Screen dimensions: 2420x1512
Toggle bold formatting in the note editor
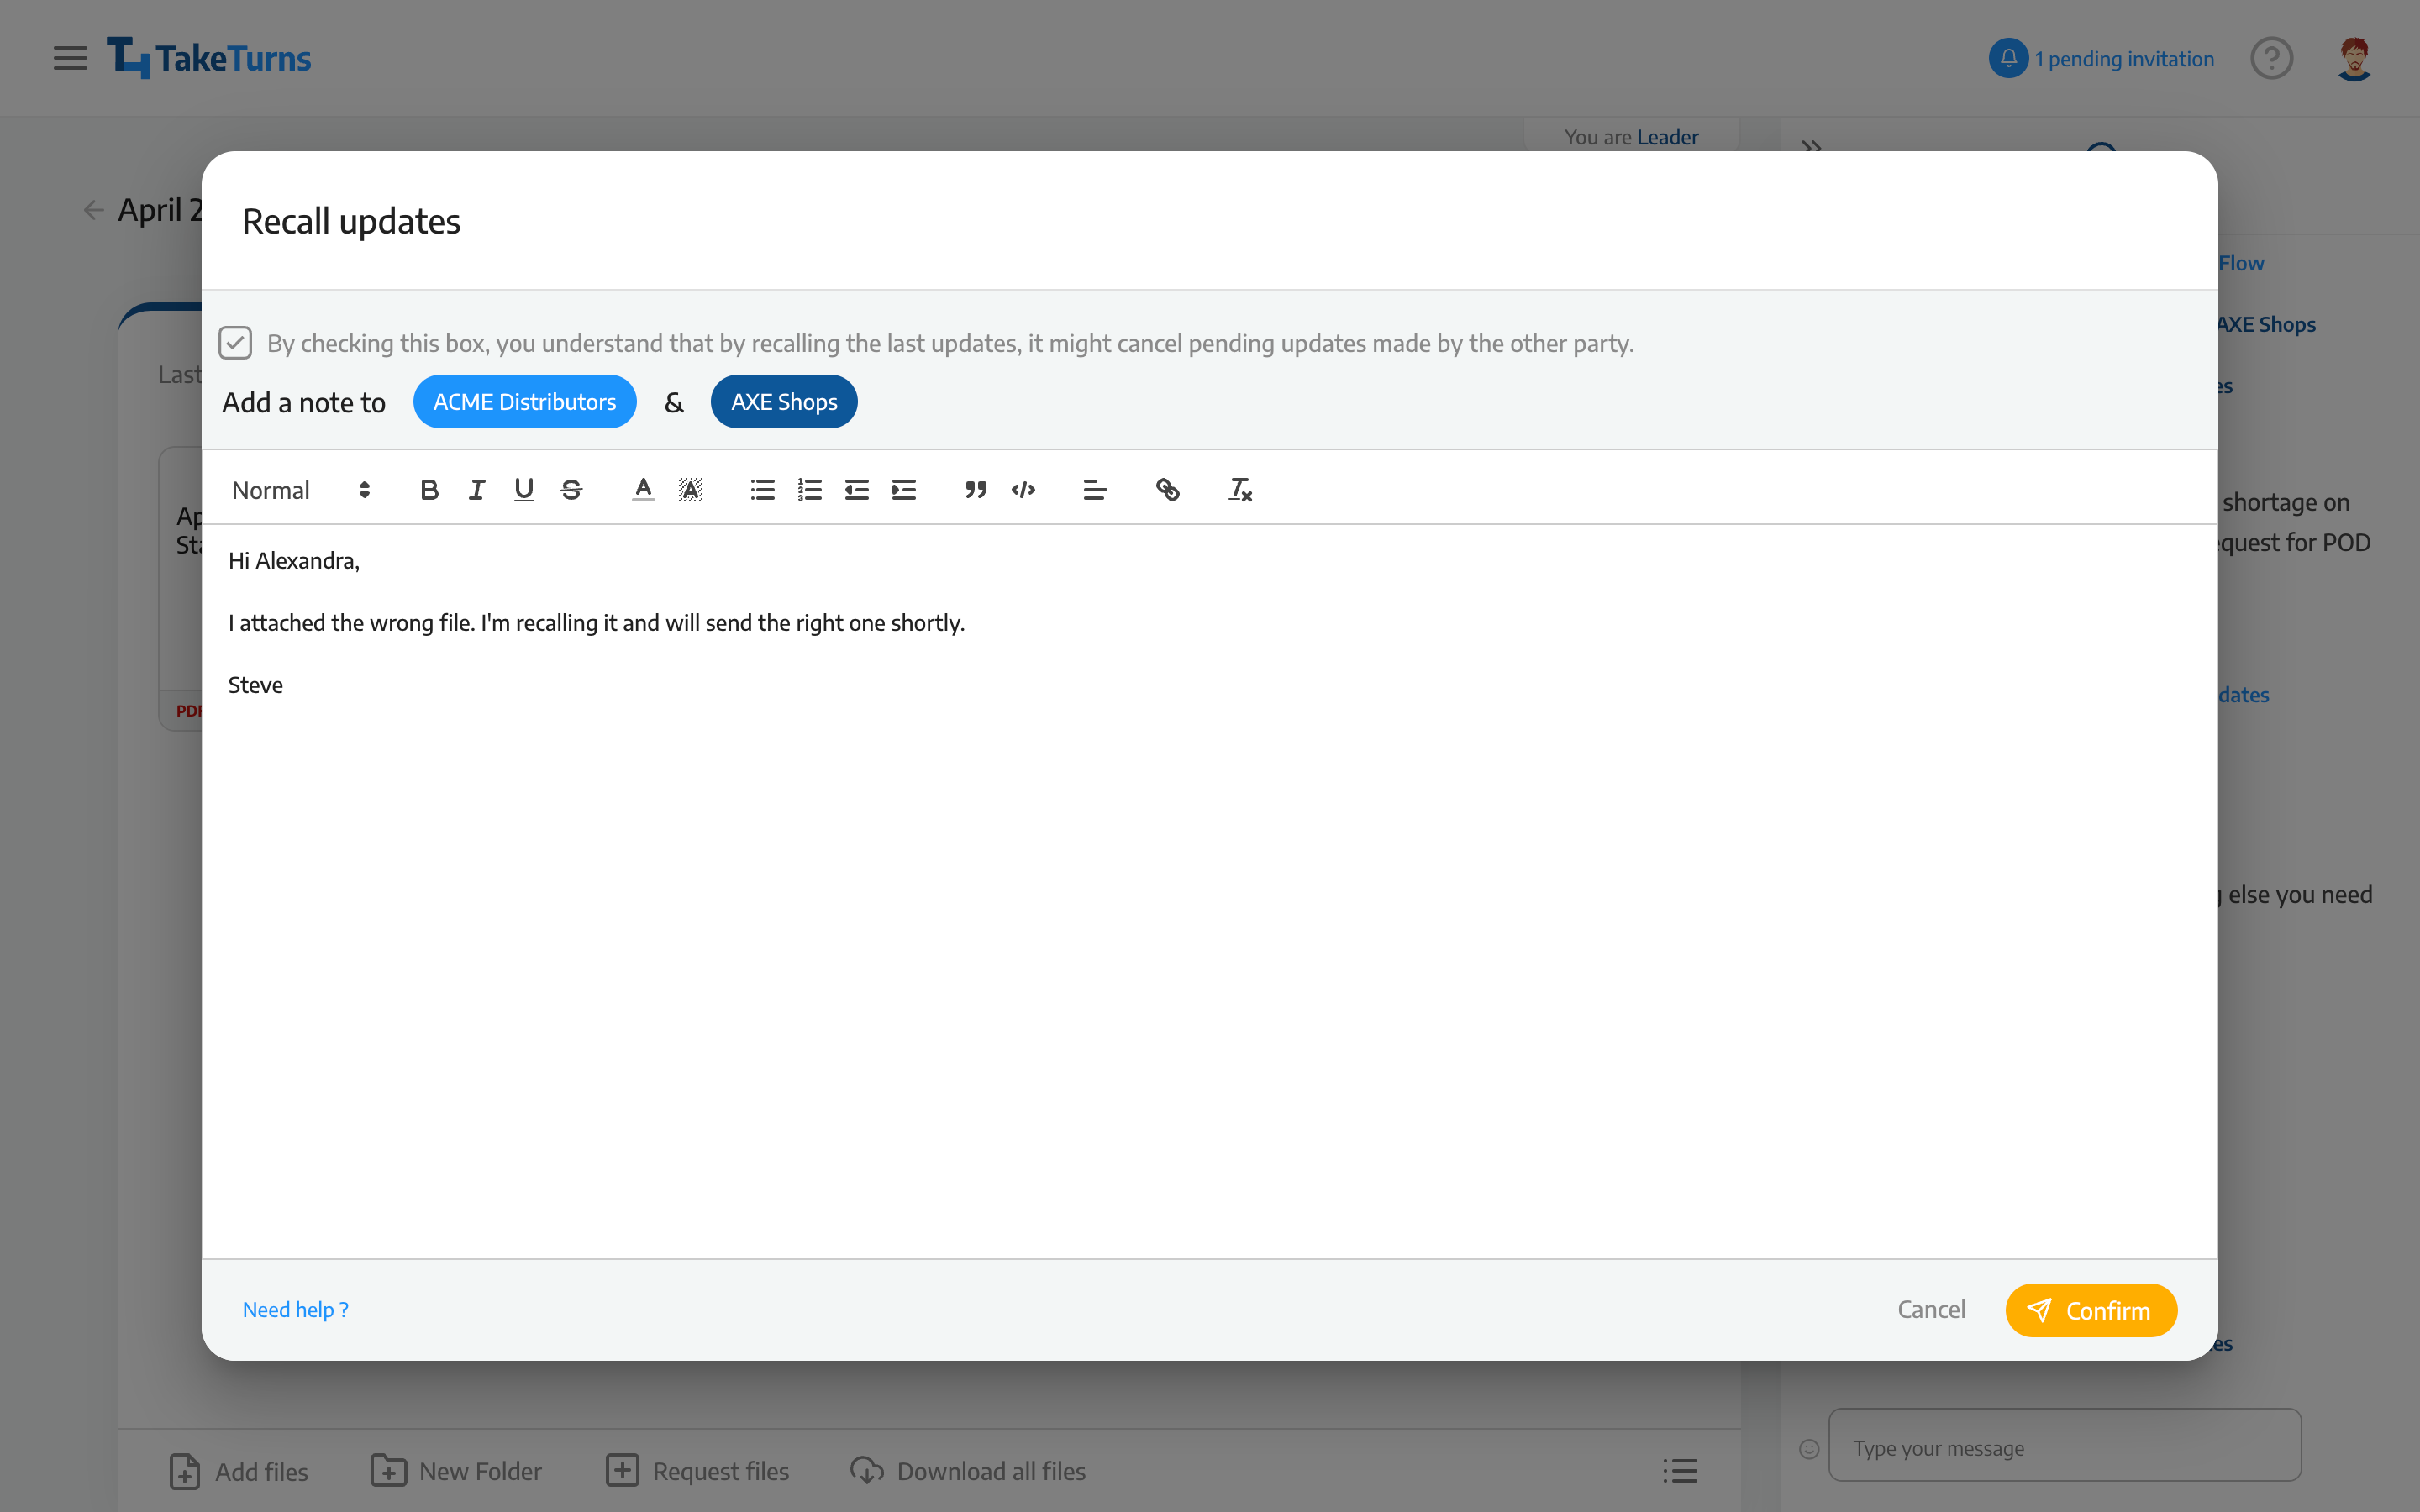(x=429, y=490)
